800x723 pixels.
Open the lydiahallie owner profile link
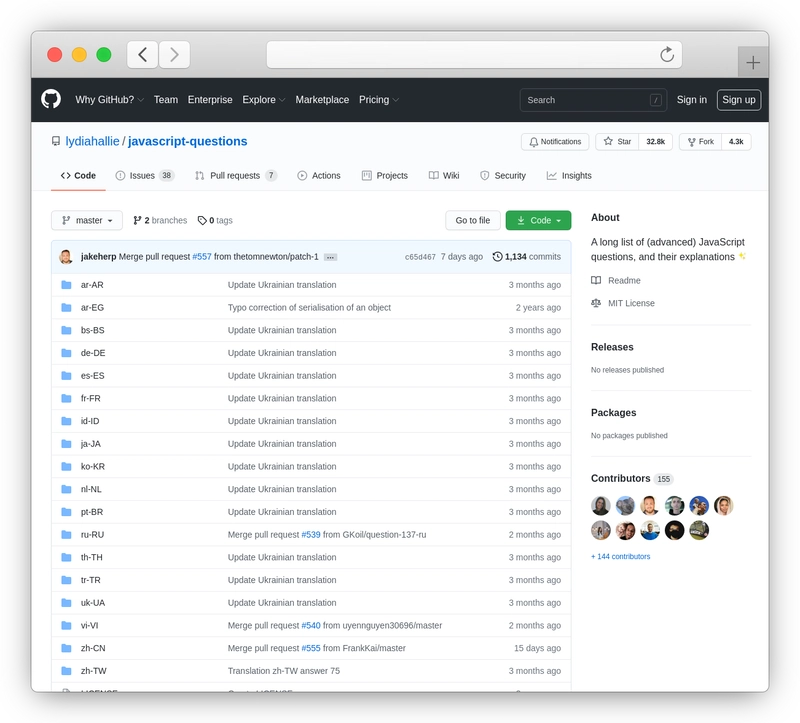pos(92,141)
